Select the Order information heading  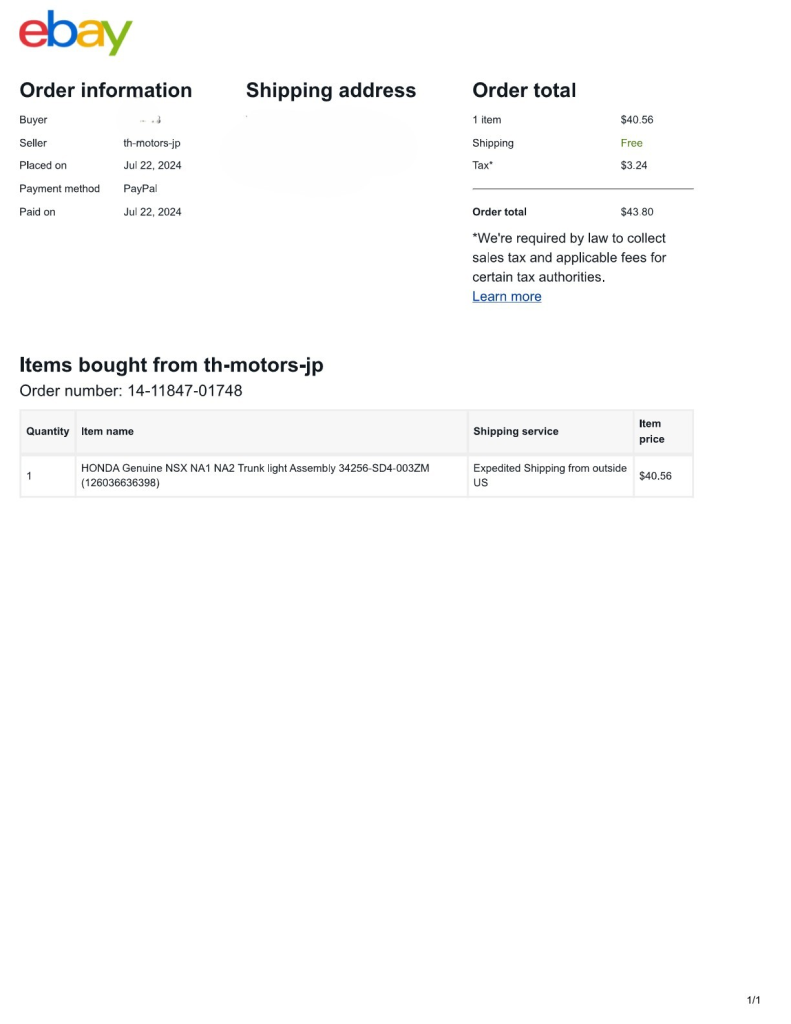point(106,91)
